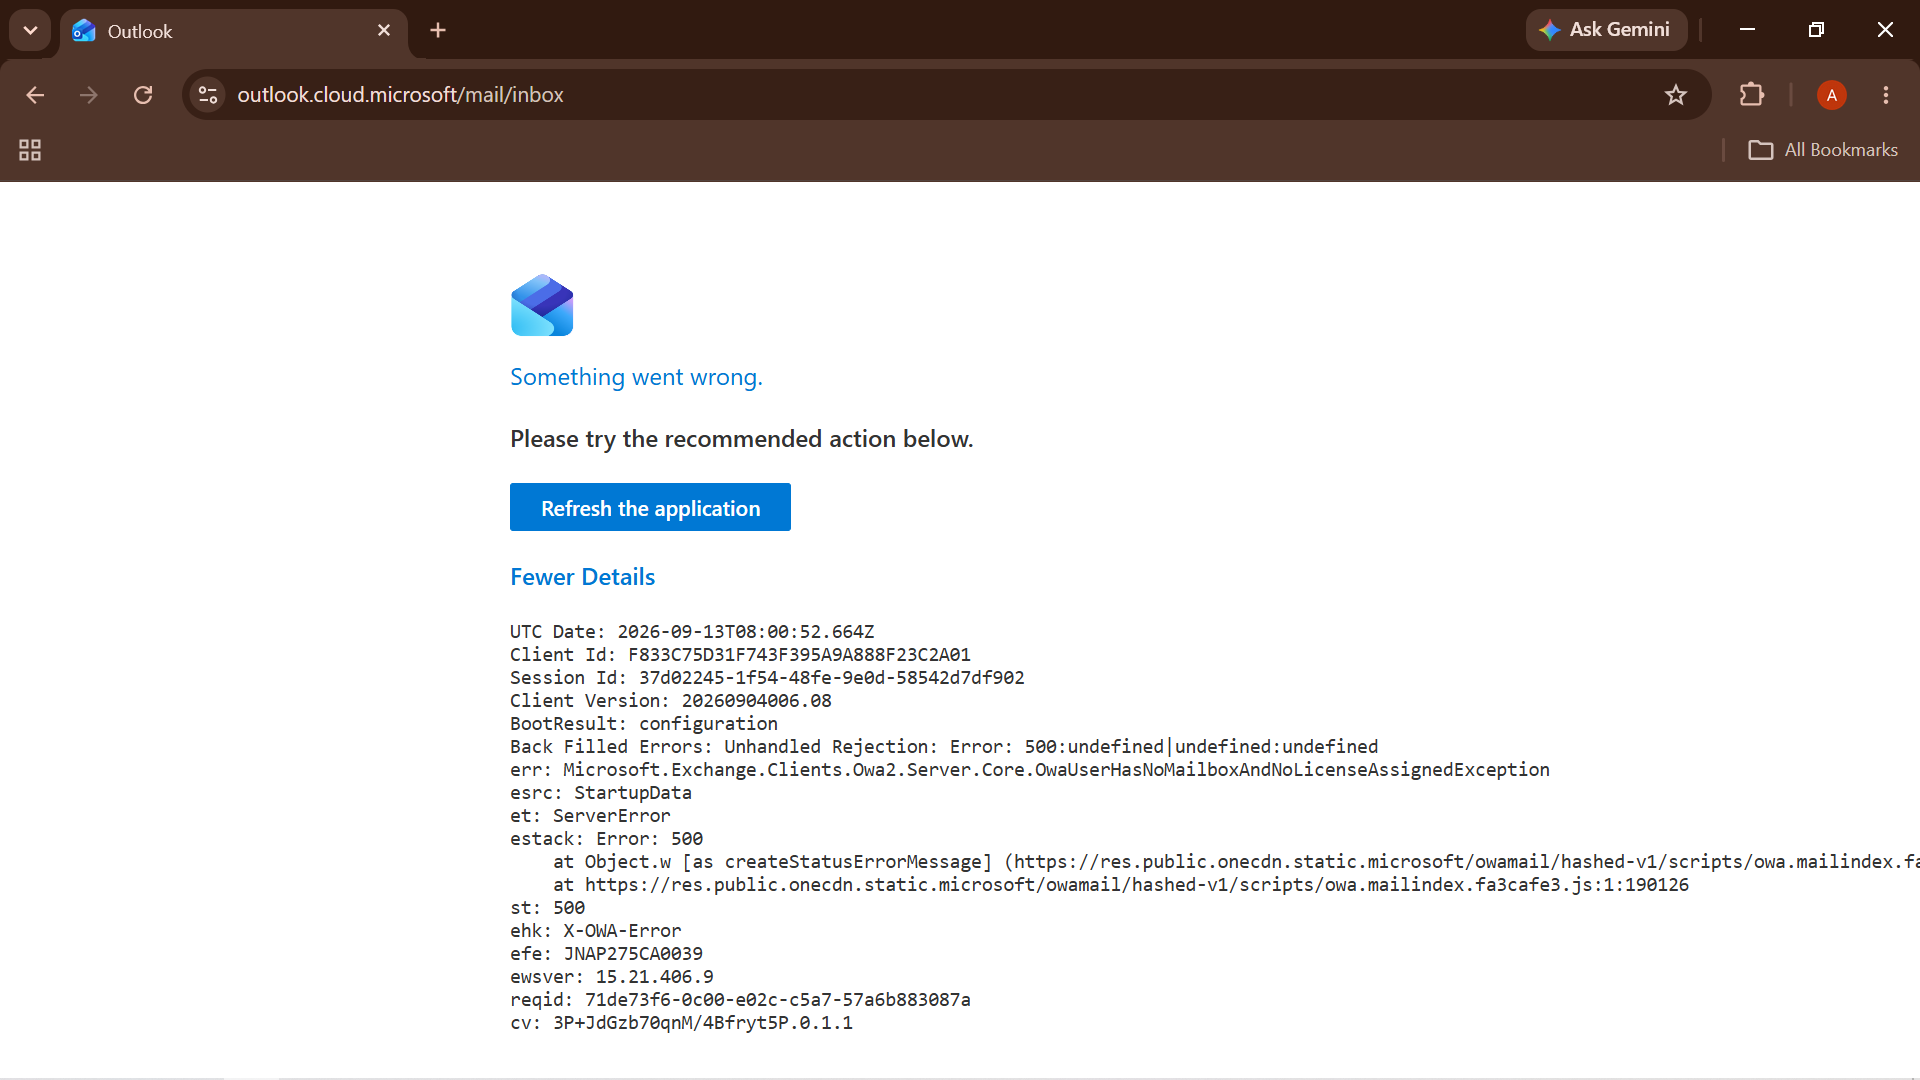Click the estack: Error: 500 line

coord(606,839)
